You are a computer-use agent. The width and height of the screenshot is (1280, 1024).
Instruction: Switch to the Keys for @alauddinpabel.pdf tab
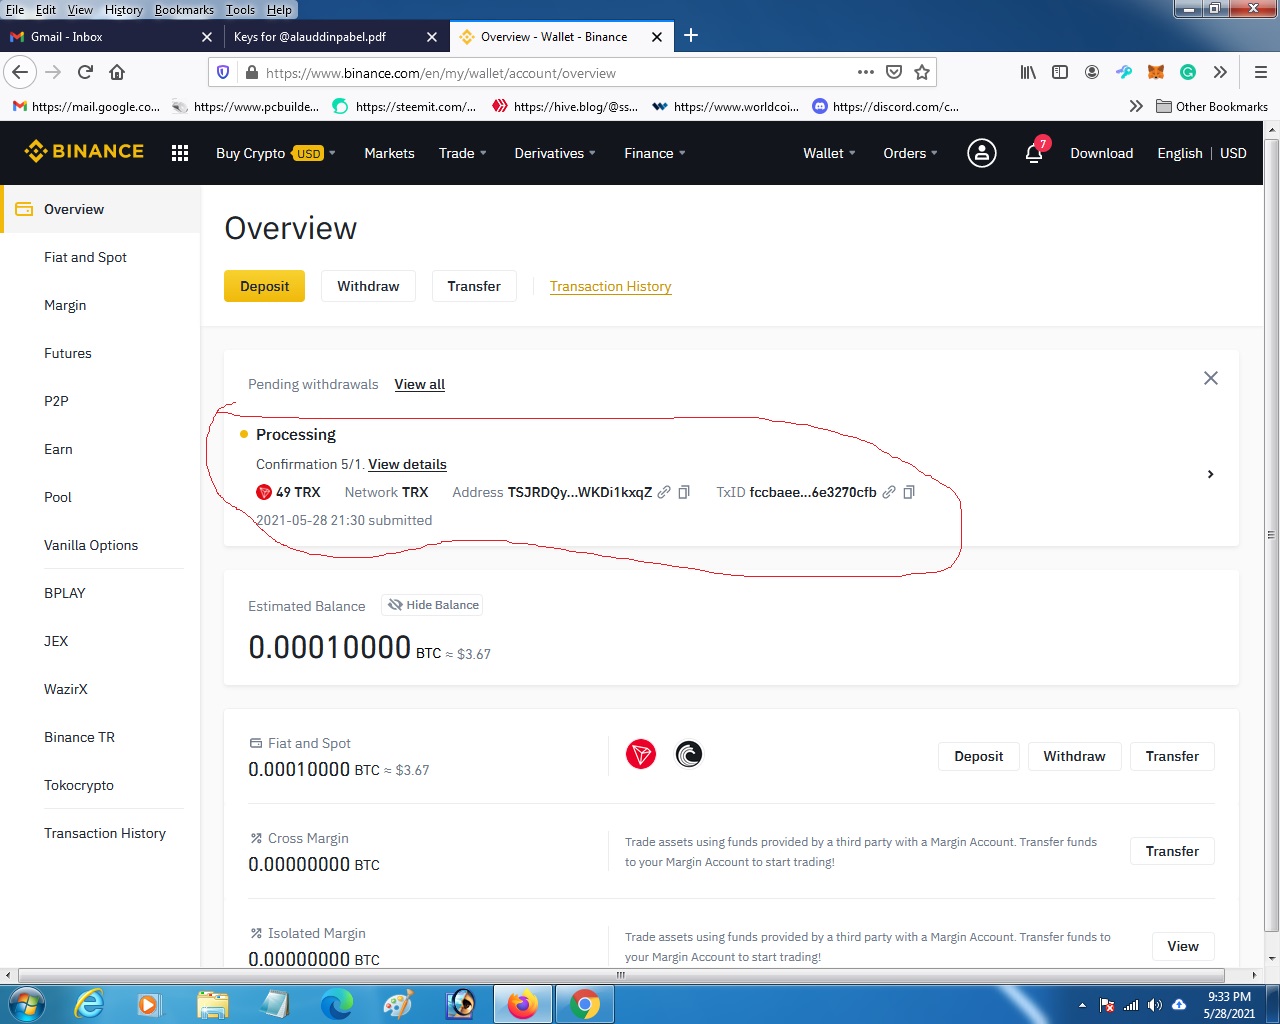click(335, 36)
